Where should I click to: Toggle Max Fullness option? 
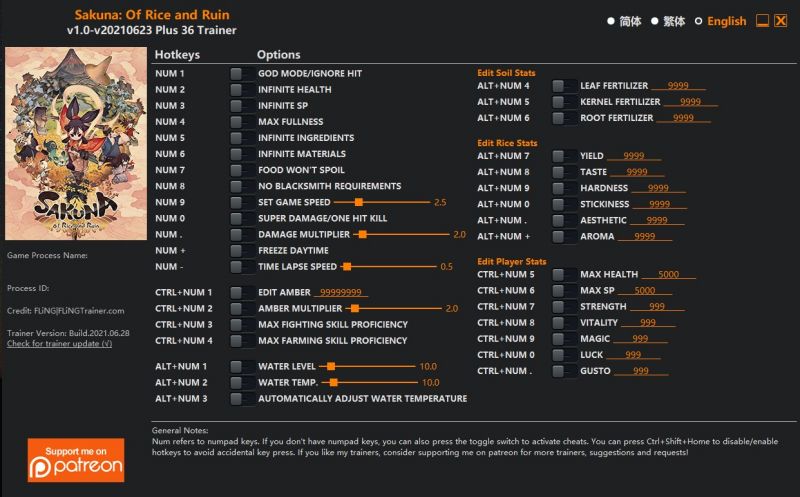pos(242,122)
